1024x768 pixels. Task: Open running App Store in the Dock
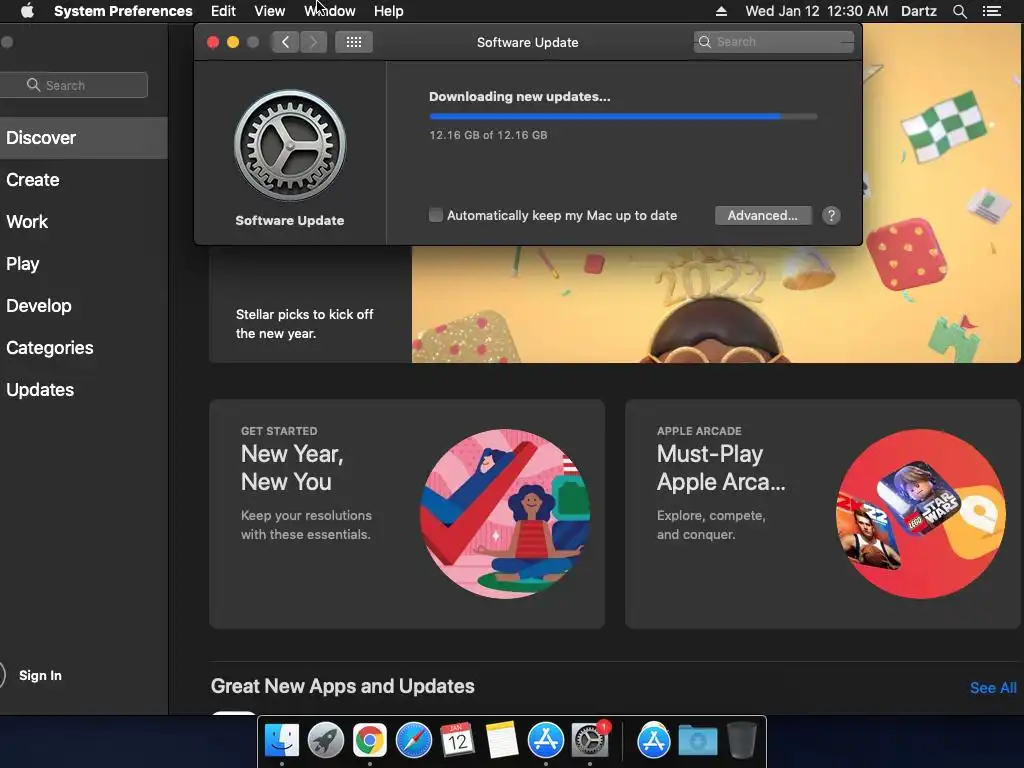coord(545,740)
